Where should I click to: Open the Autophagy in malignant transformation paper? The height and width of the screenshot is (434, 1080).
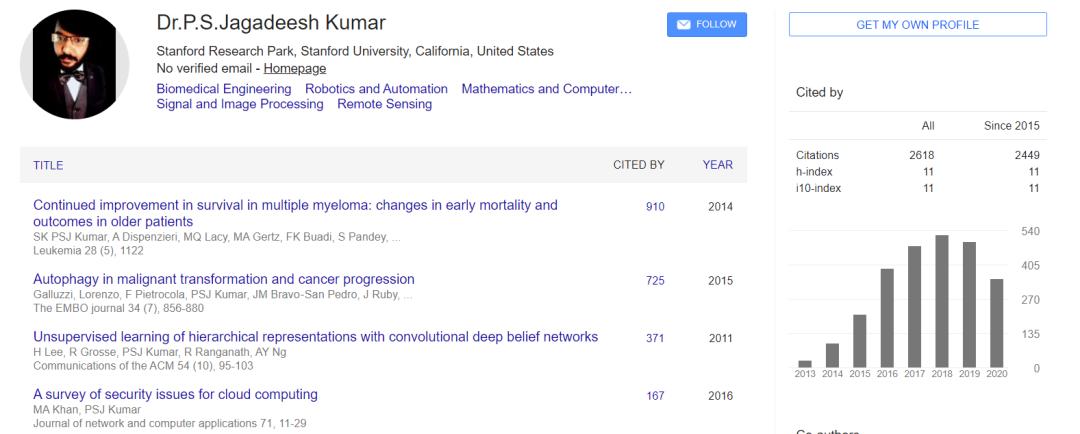point(224,279)
